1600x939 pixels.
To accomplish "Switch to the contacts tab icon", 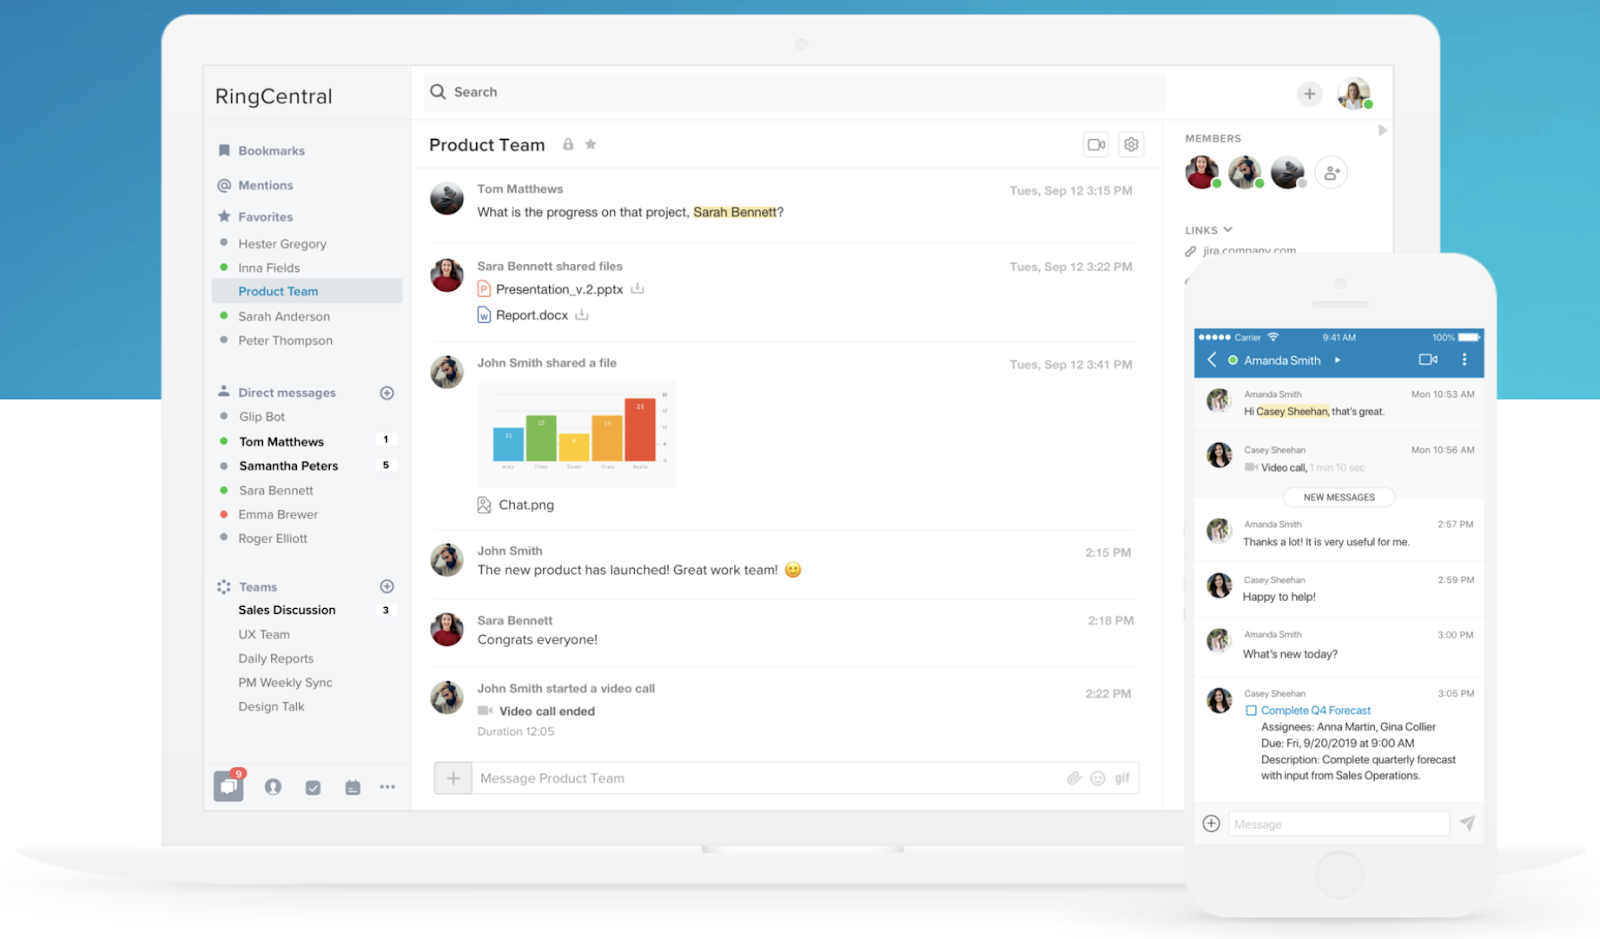I will tap(273, 787).
